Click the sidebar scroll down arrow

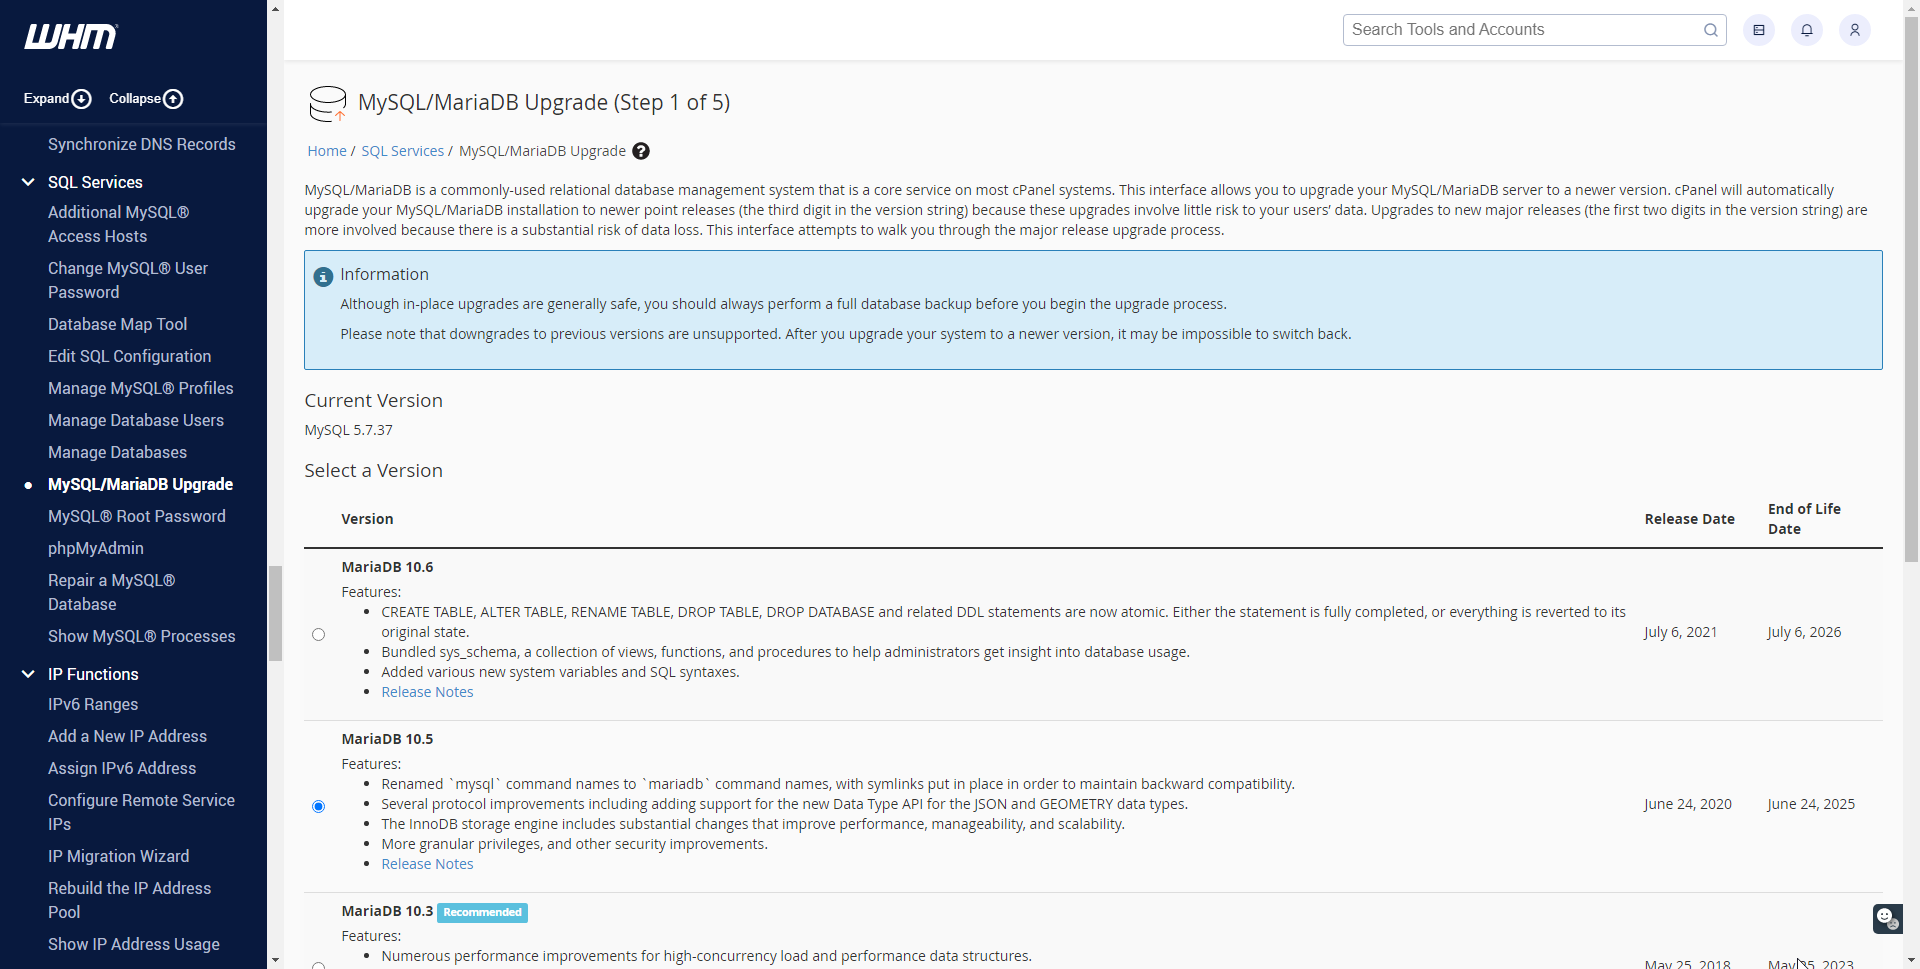(x=275, y=960)
